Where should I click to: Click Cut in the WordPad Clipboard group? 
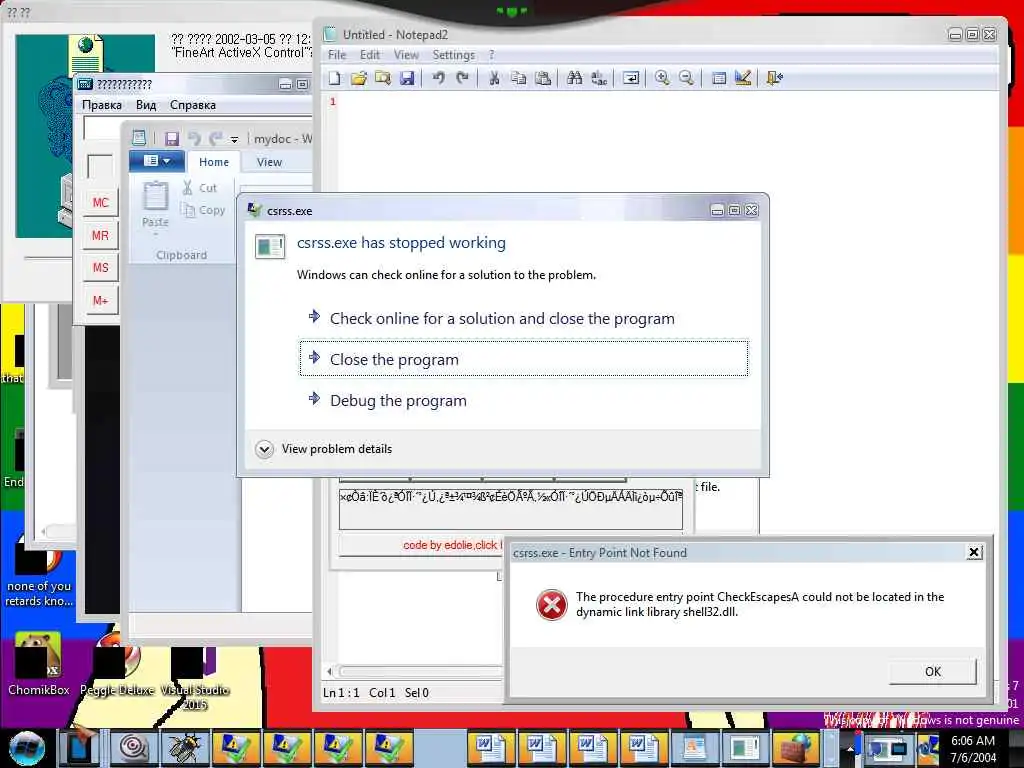click(200, 188)
